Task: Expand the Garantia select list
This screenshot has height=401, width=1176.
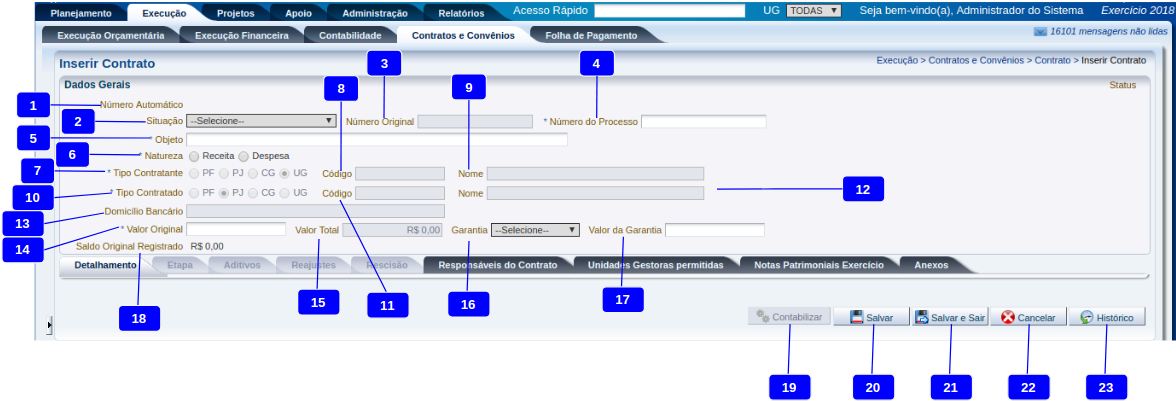Action: point(535,230)
